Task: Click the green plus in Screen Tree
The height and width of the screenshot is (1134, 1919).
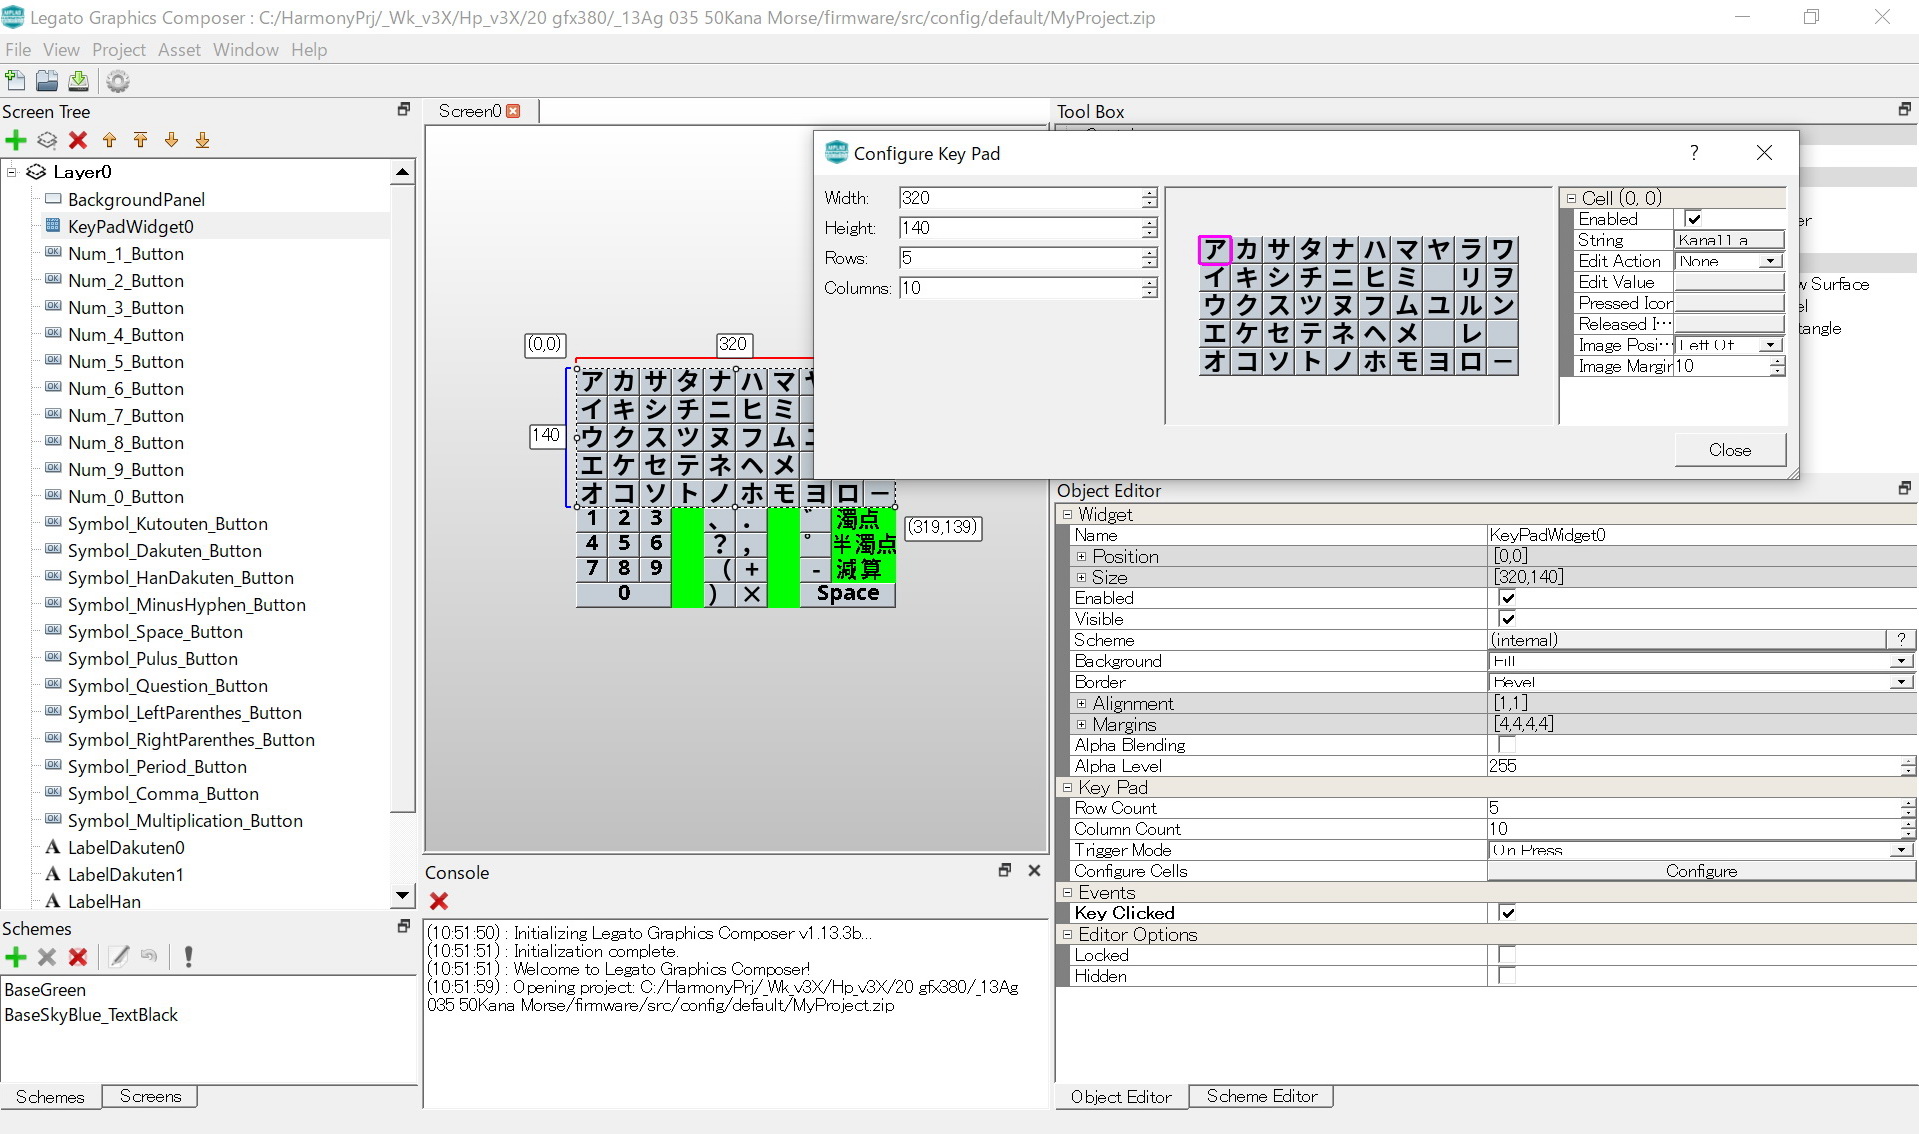Action: 16,140
